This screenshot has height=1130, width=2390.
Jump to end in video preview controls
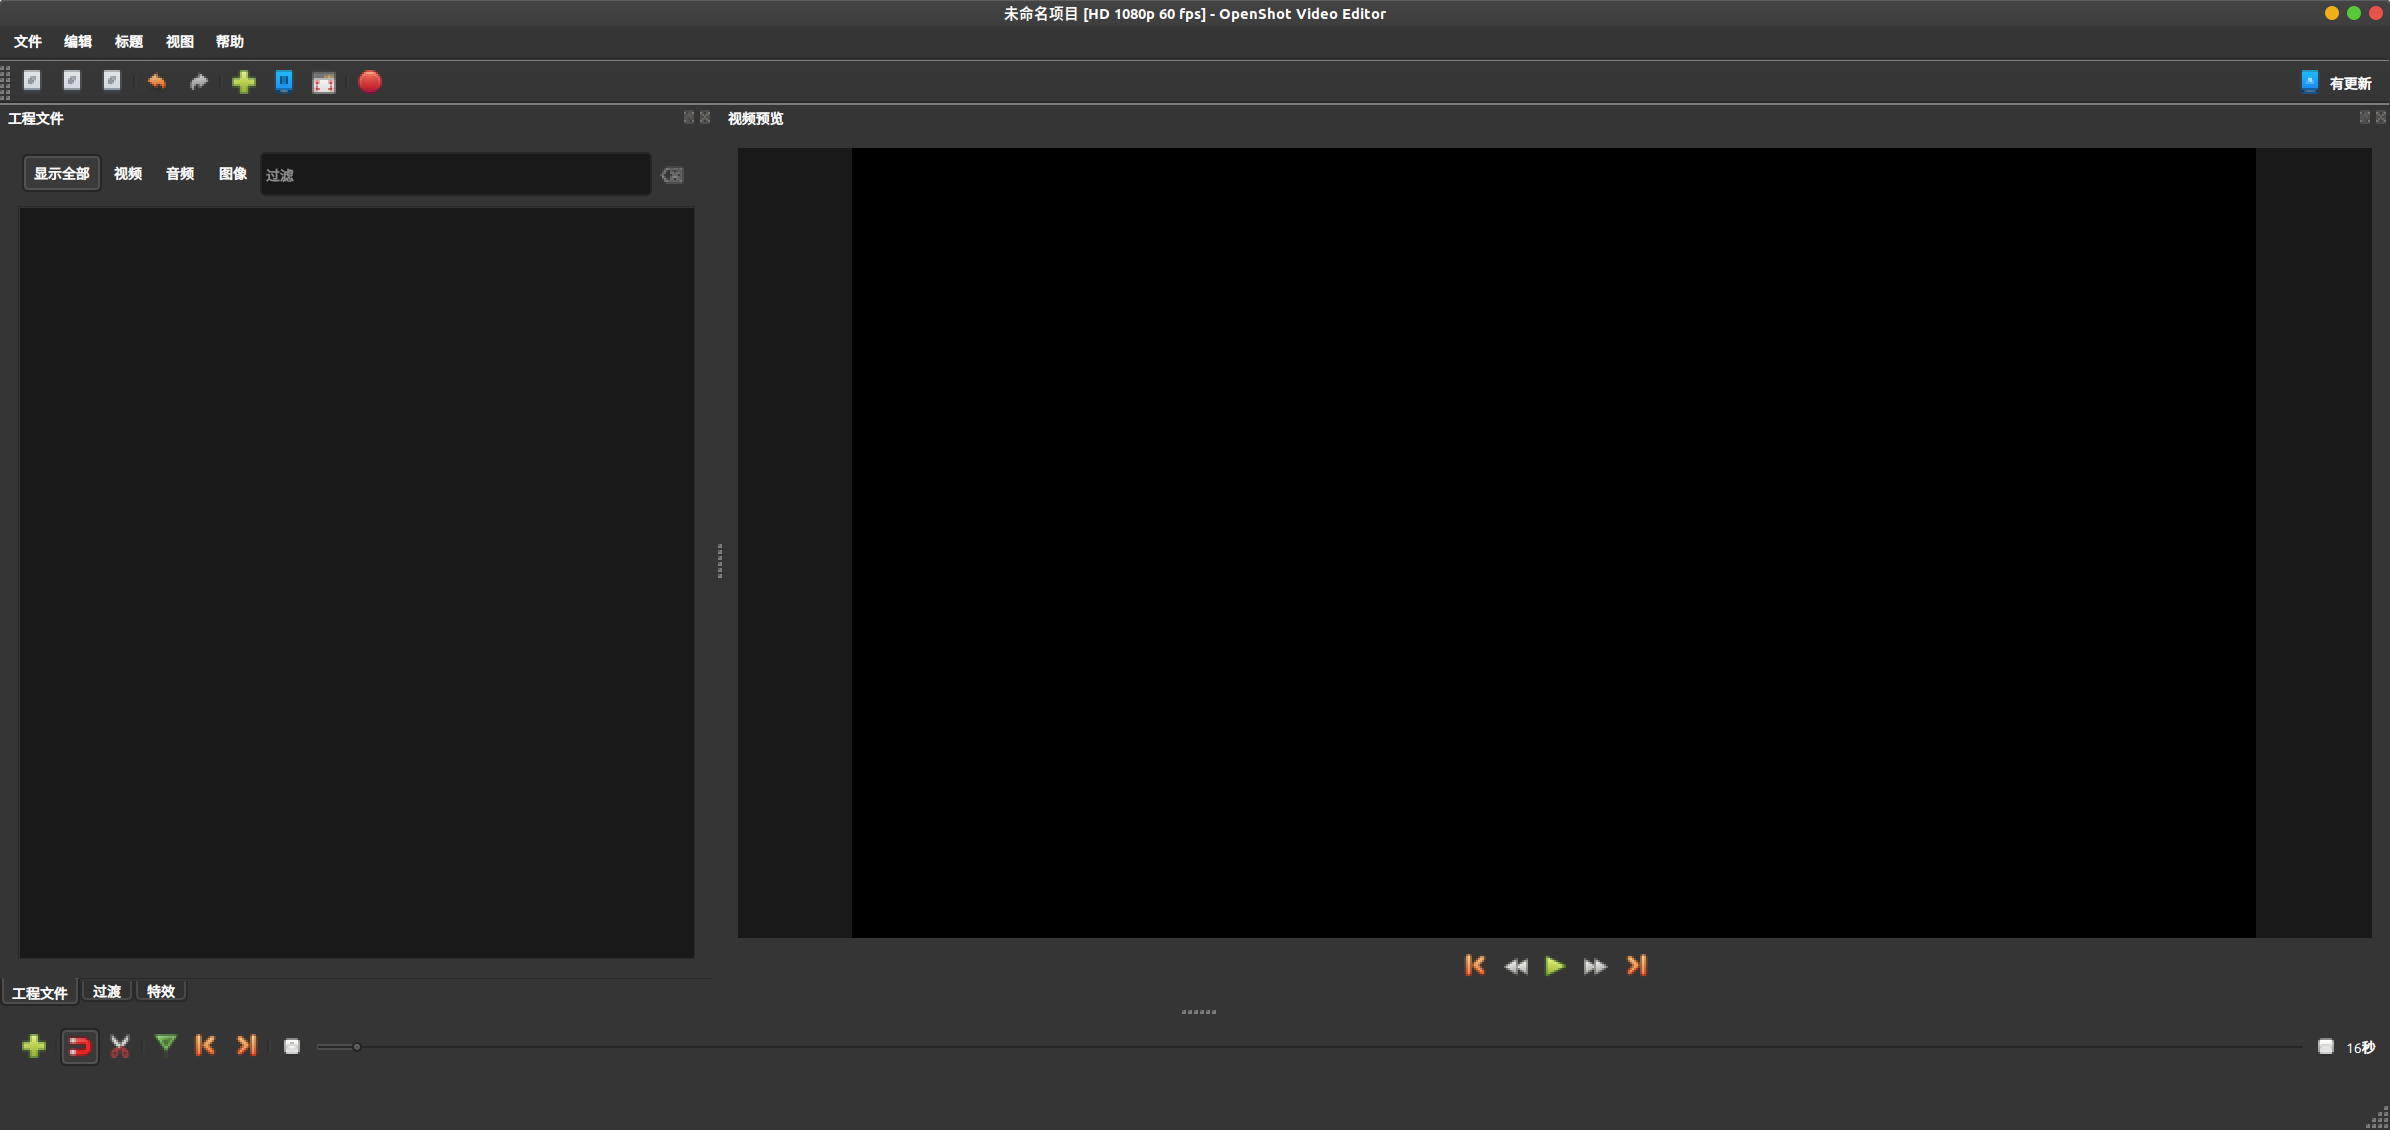[1637, 965]
